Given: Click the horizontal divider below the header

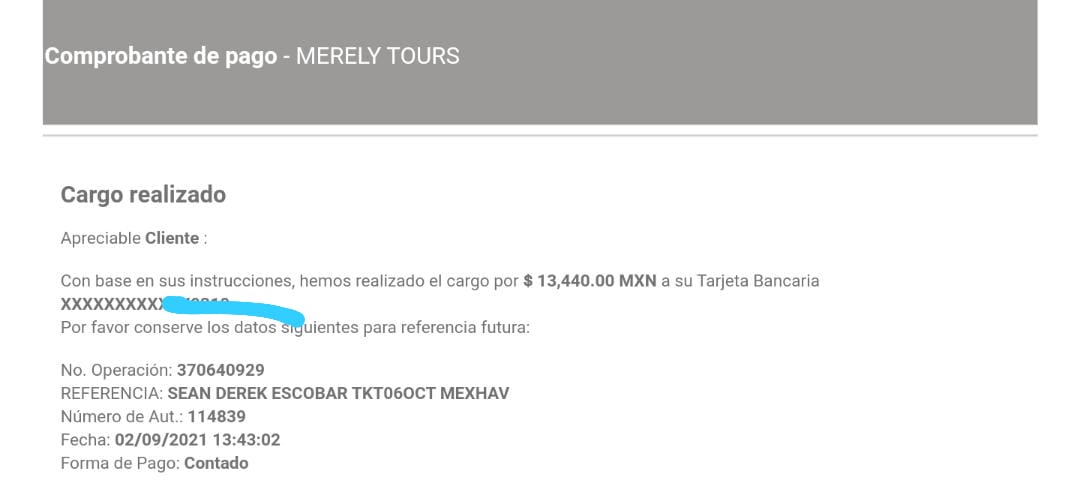Looking at the screenshot, I should [540, 136].
